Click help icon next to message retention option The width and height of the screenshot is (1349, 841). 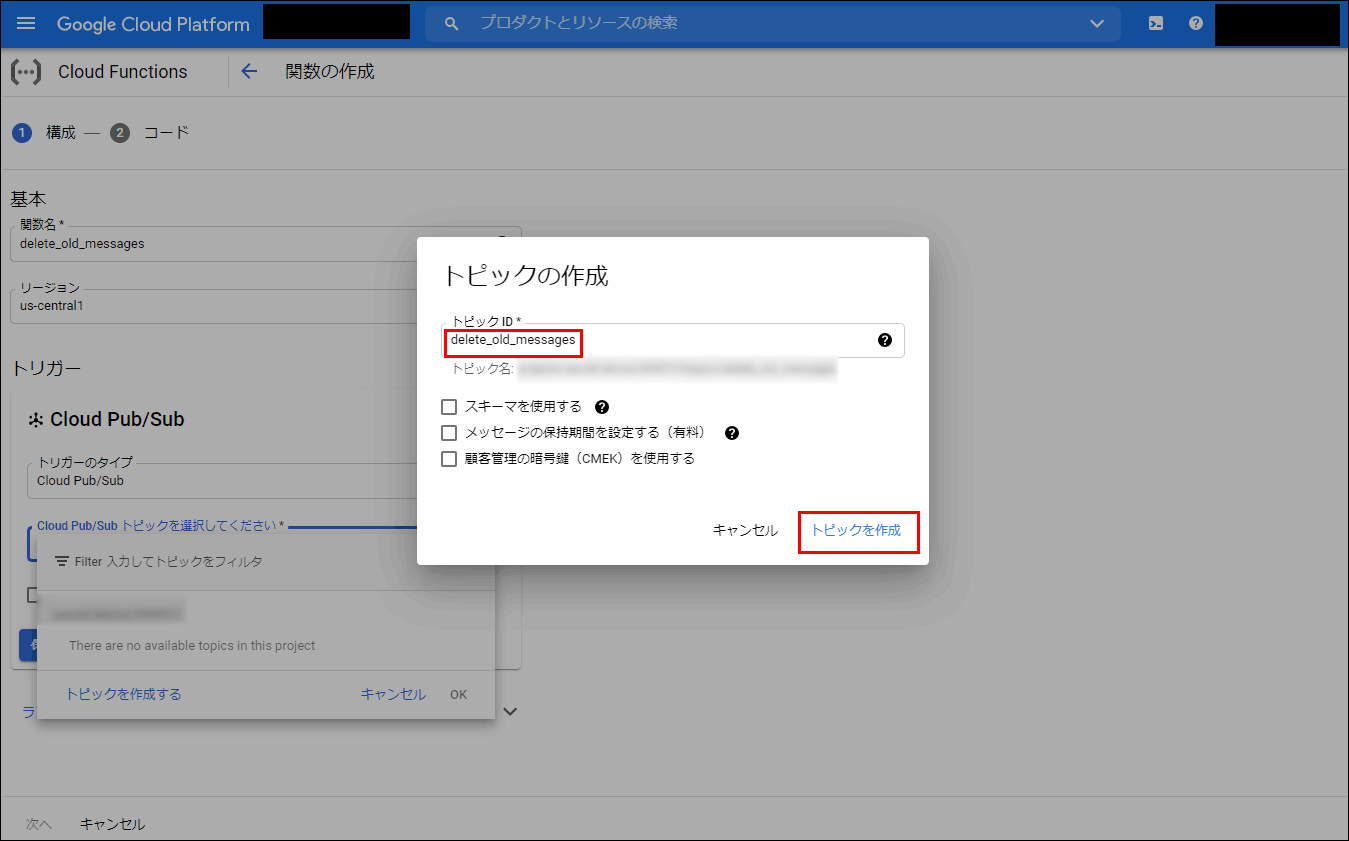[732, 433]
